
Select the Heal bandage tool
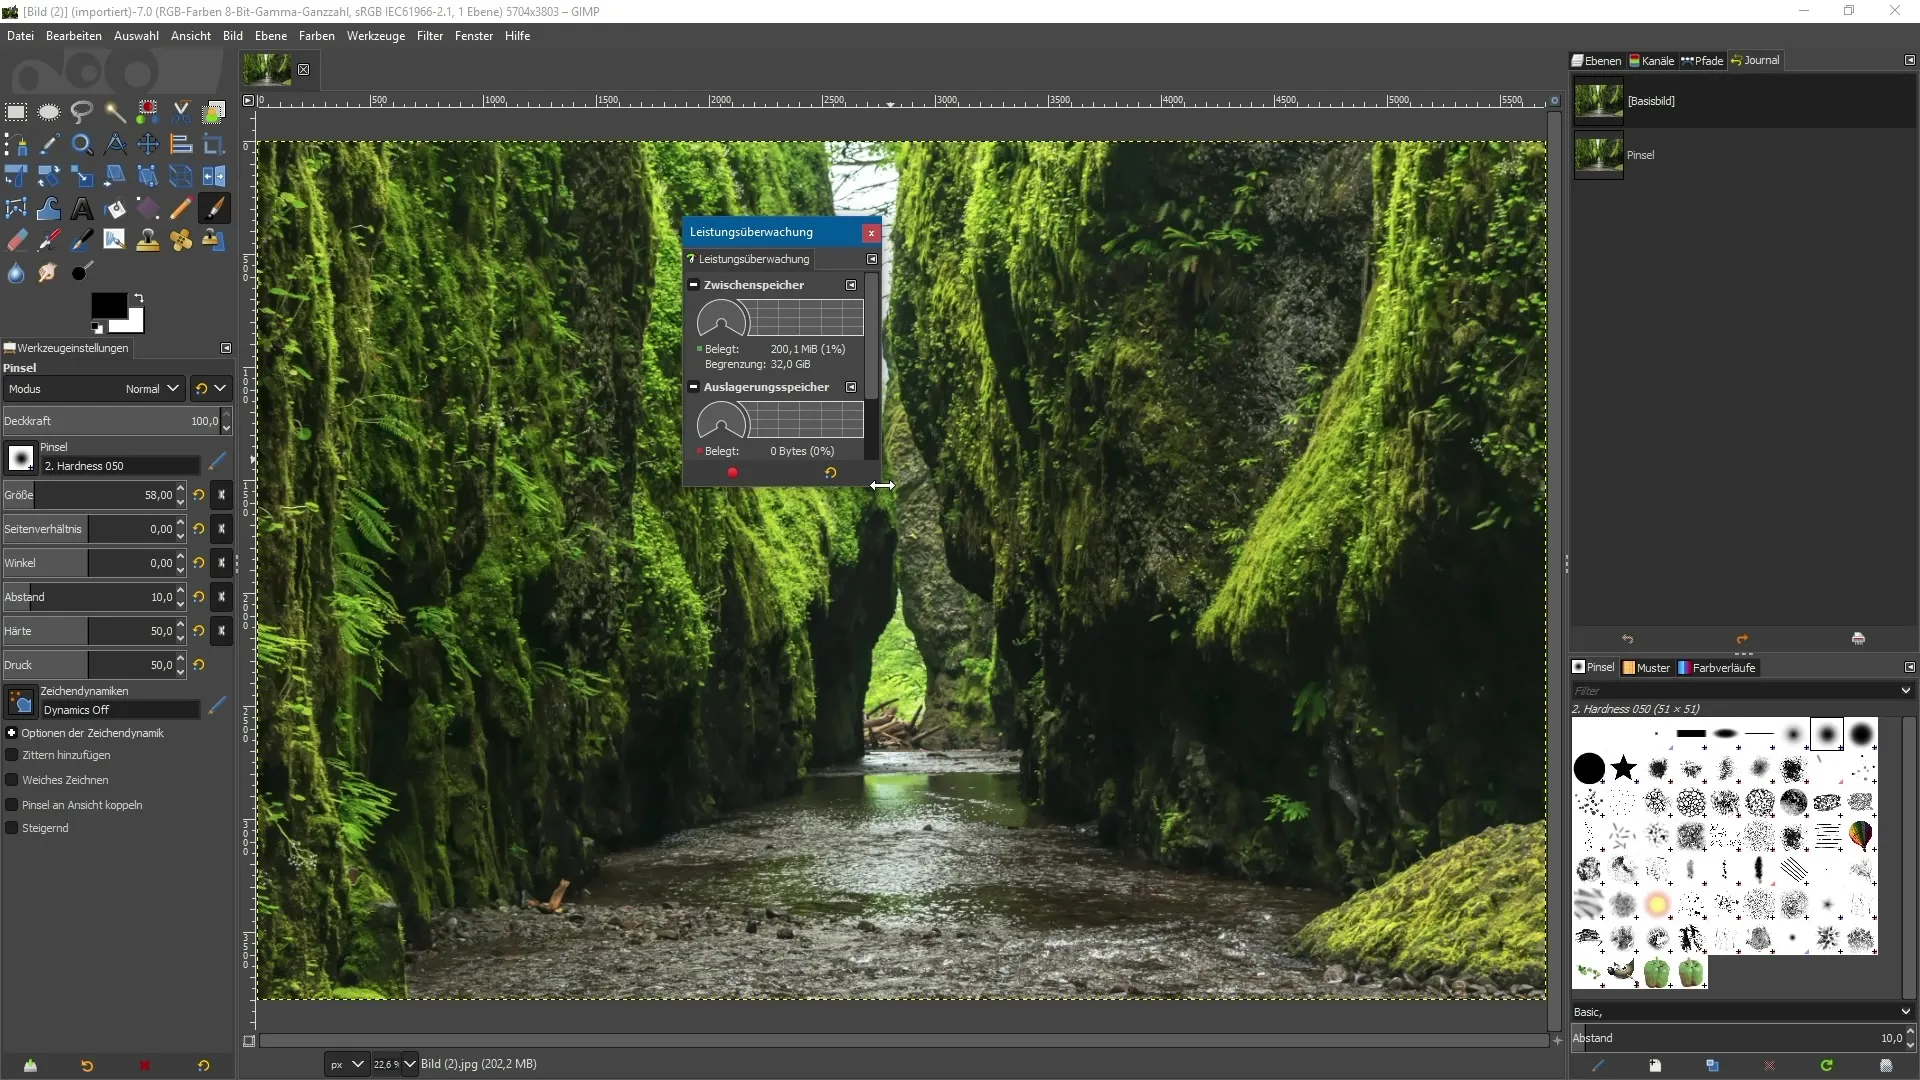pyautogui.click(x=181, y=241)
